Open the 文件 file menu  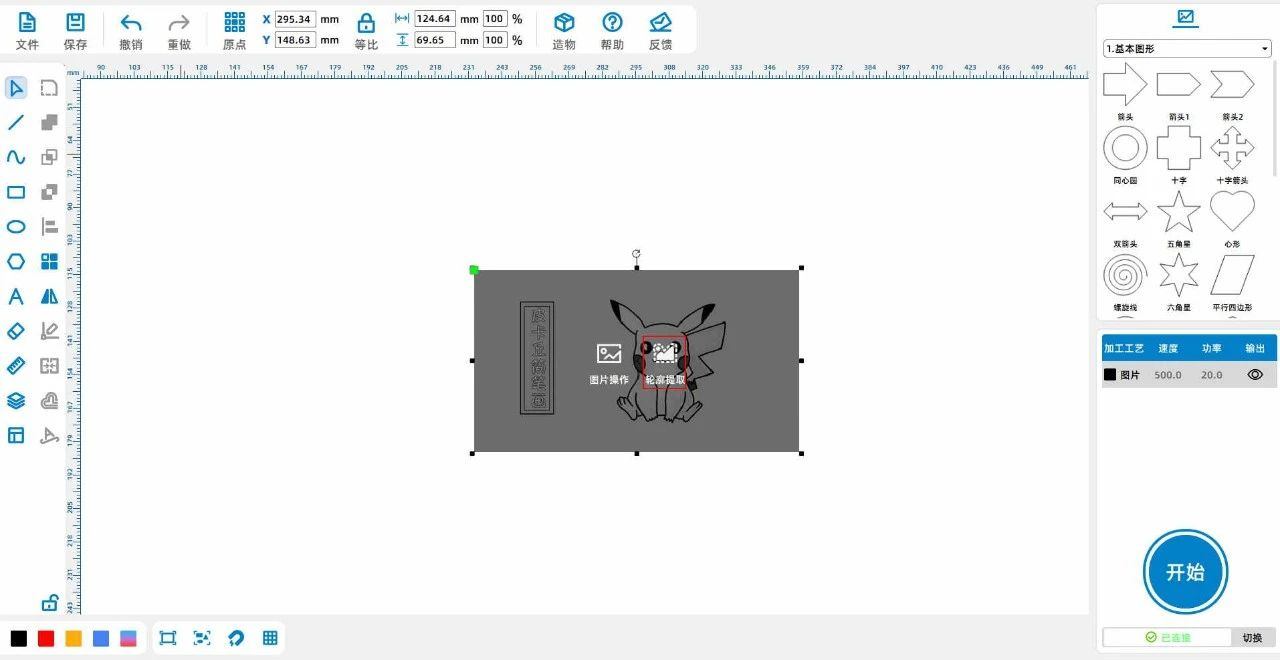(27, 24)
